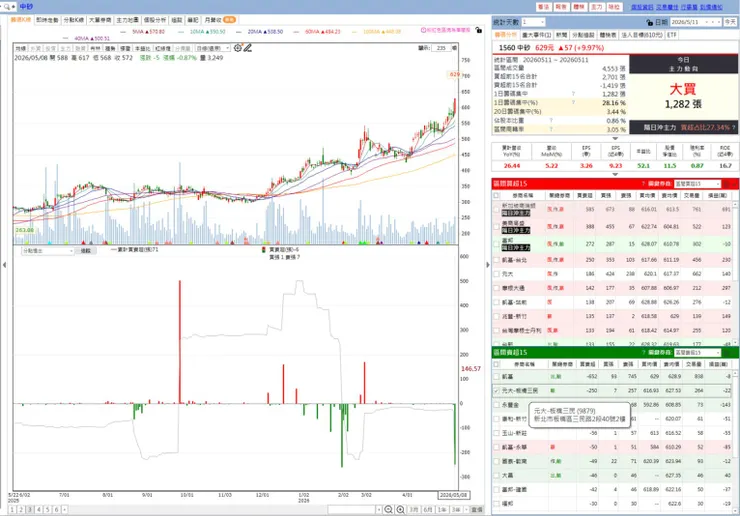Open the 分點進出 dropdown in lower chart
This screenshot has height=516, width=740.
pyautogui.click(x=47, y=251)
